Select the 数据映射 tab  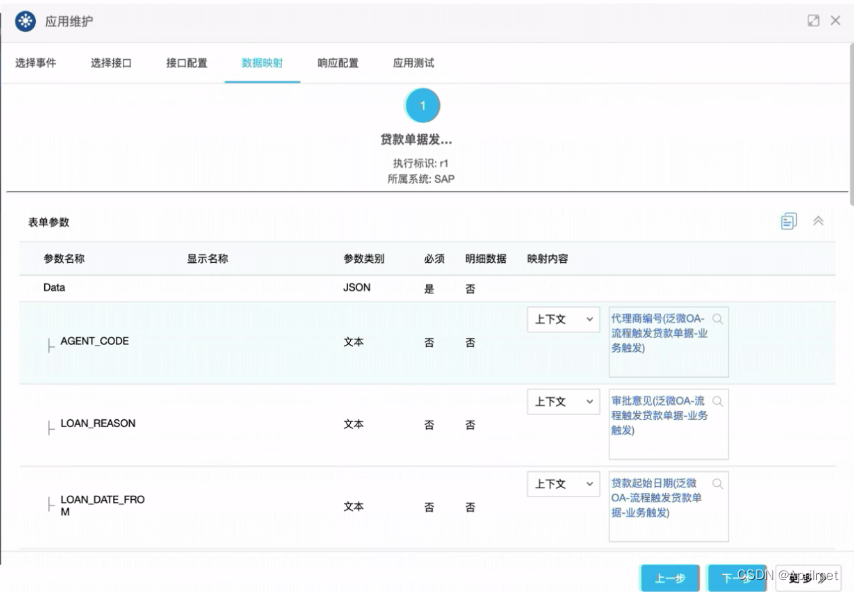pos(262,63)
